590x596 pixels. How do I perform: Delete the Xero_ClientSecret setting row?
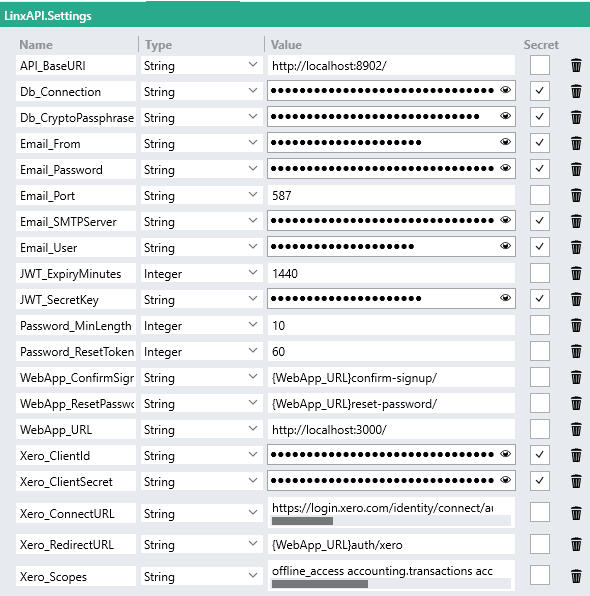[x=576, y=481]
